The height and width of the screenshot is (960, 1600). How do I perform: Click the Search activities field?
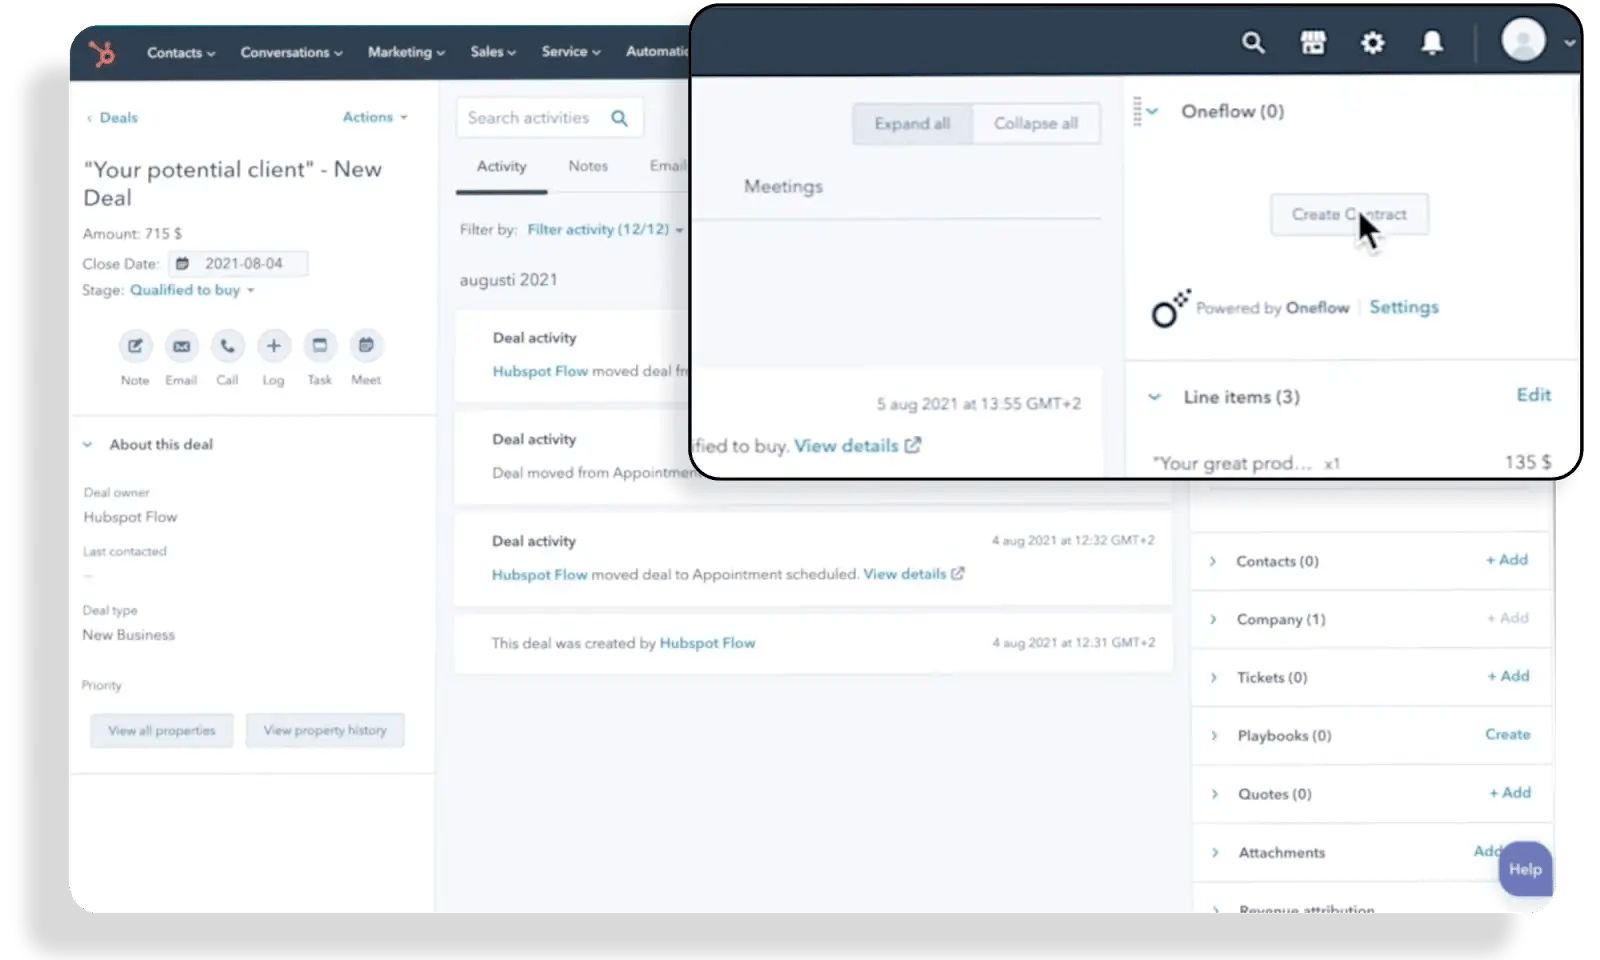pyautogui.click(x=549, y=118)
